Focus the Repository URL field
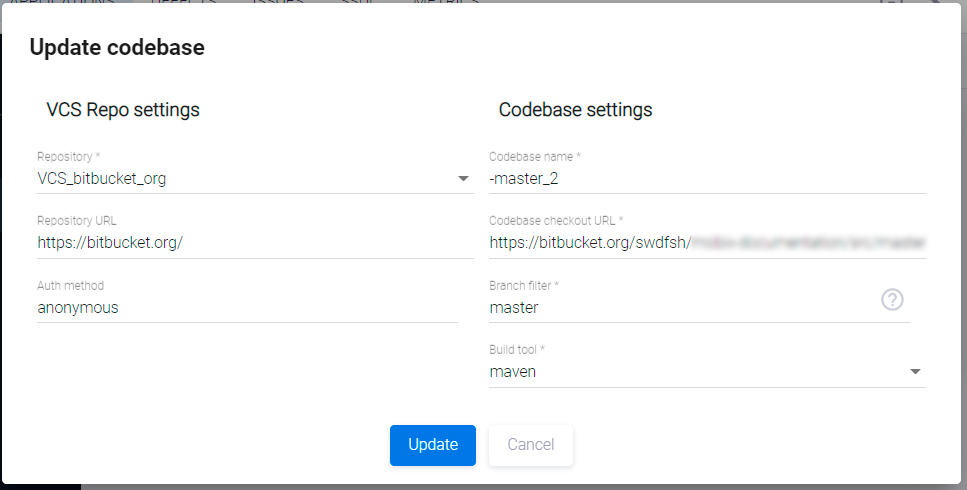This screenshot has height=490, width=967. point(254,243)
